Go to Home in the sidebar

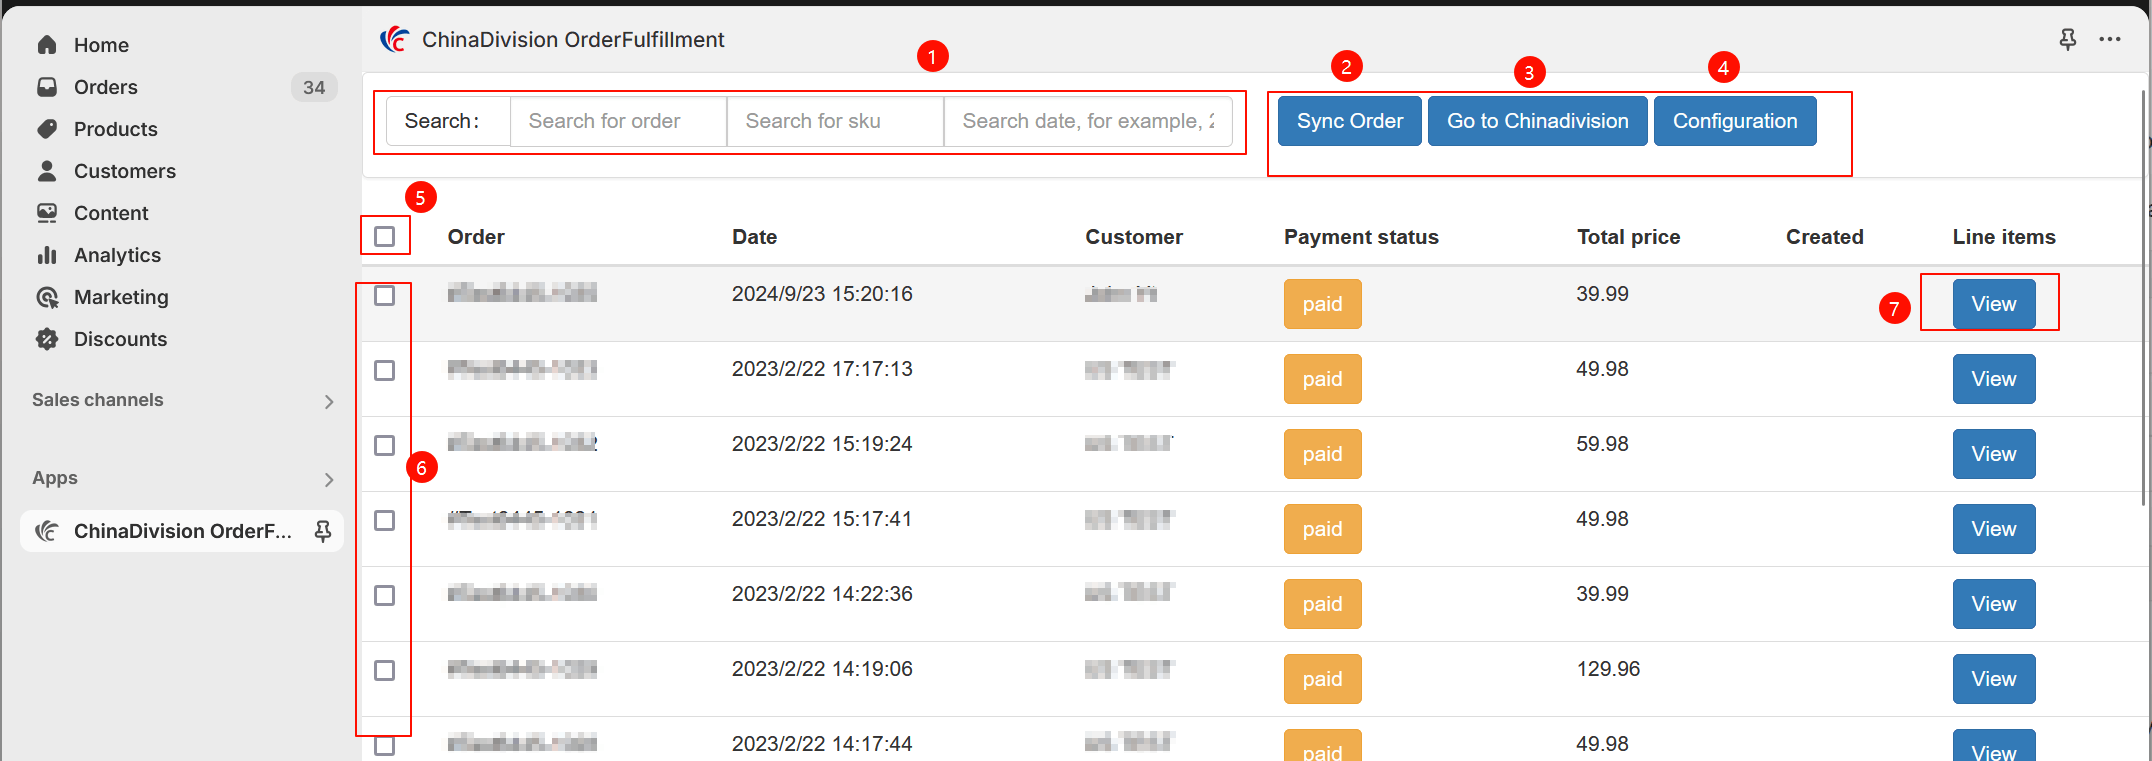[101, 45]
